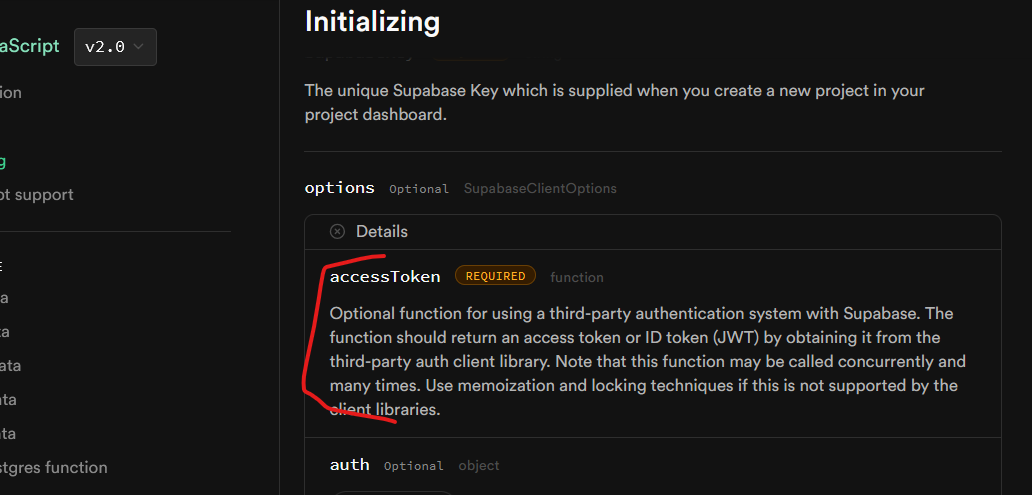1032x495 pixels.
Task: Click sidebar item directly above green entry
Action: [x=10, y=93]
